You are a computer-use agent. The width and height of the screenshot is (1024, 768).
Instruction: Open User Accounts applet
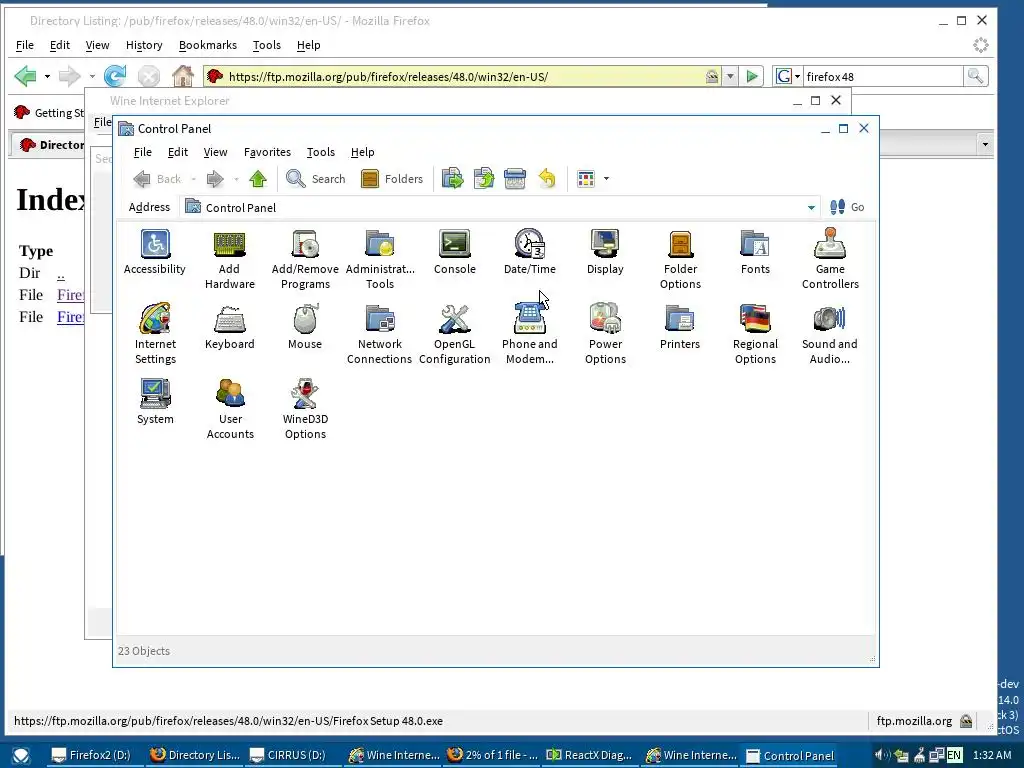(230, 409)
